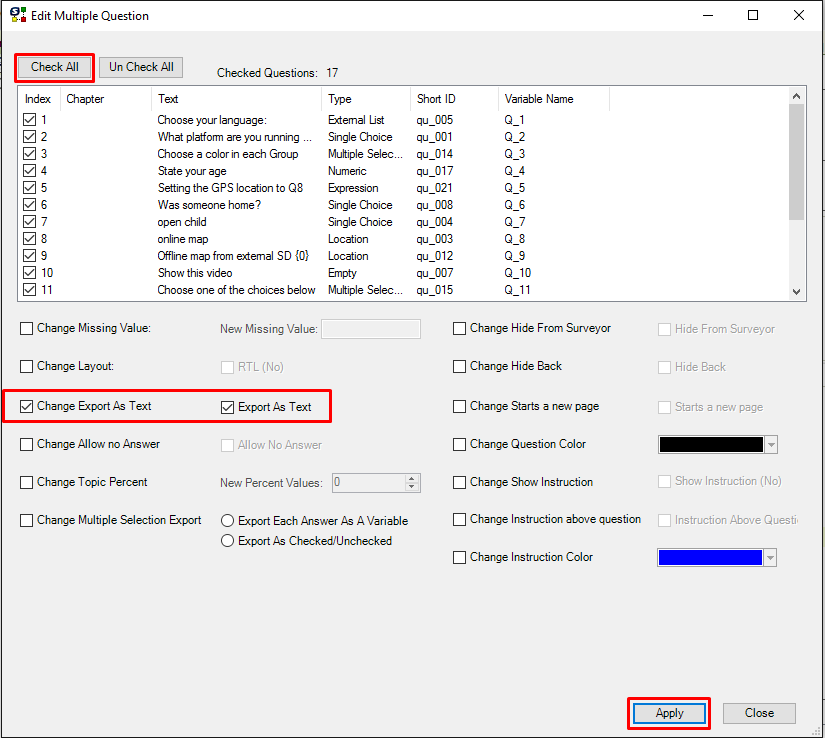The height and width of the screenshot is (738, 825).
Task: Open the Question Color dropdown arrow
Action: tap(771, 445)
